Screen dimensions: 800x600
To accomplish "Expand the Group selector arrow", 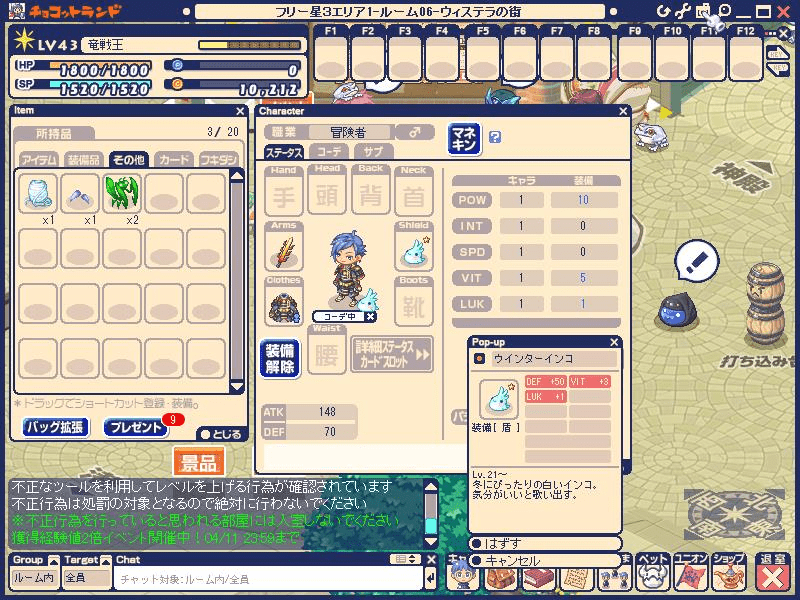I will coord(54,560).
